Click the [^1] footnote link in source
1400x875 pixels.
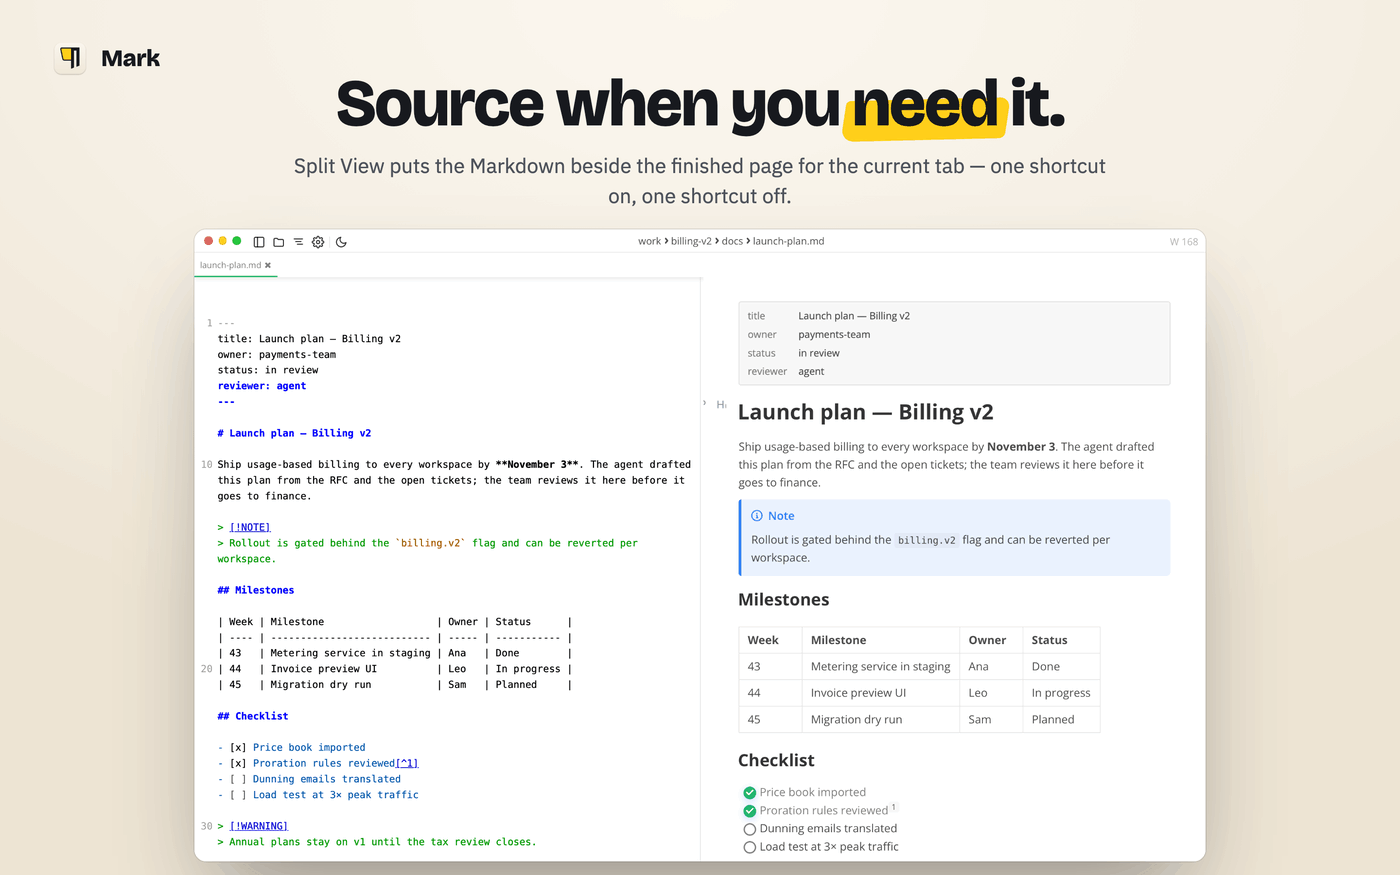(407, 763)
